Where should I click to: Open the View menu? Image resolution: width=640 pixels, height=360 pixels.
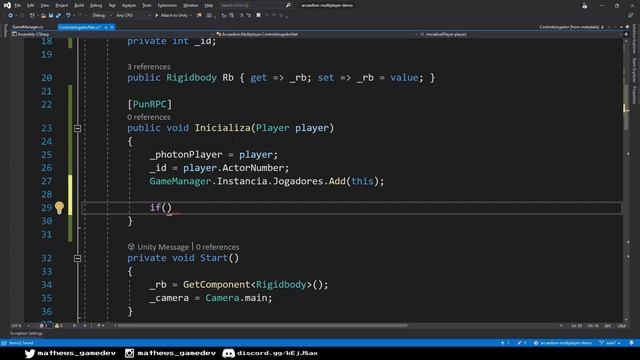pos(45,5)
